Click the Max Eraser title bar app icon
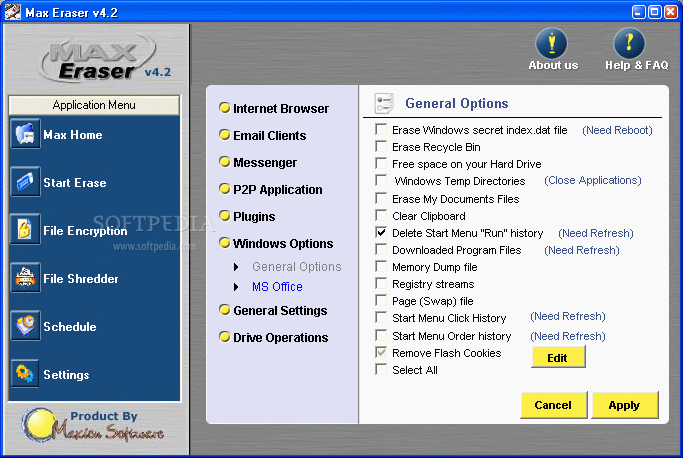The width and height of the screenshot is (683, 458). 13,12
